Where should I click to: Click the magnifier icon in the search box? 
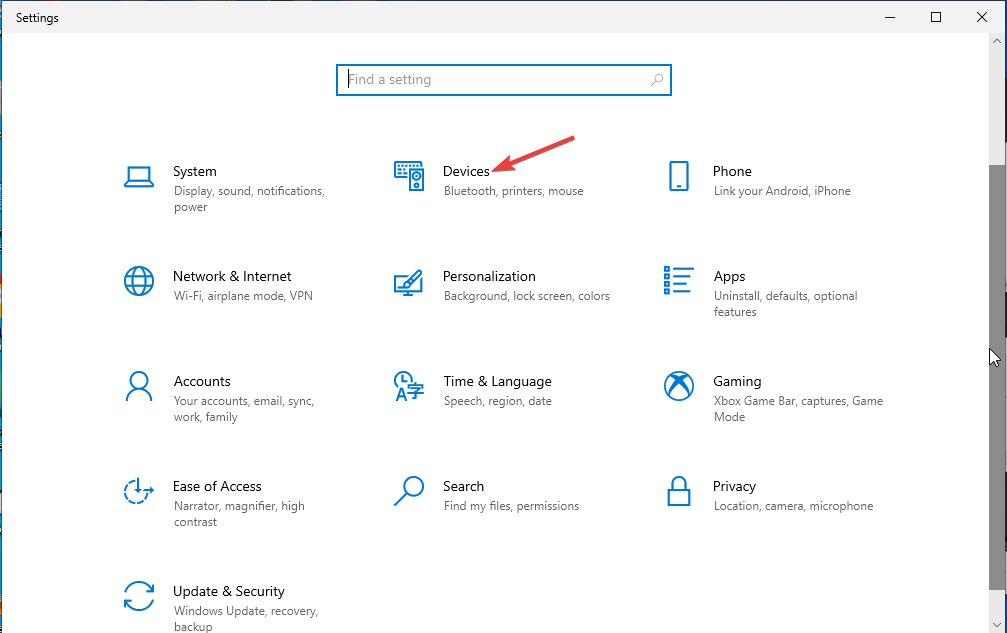coord(656,80)
